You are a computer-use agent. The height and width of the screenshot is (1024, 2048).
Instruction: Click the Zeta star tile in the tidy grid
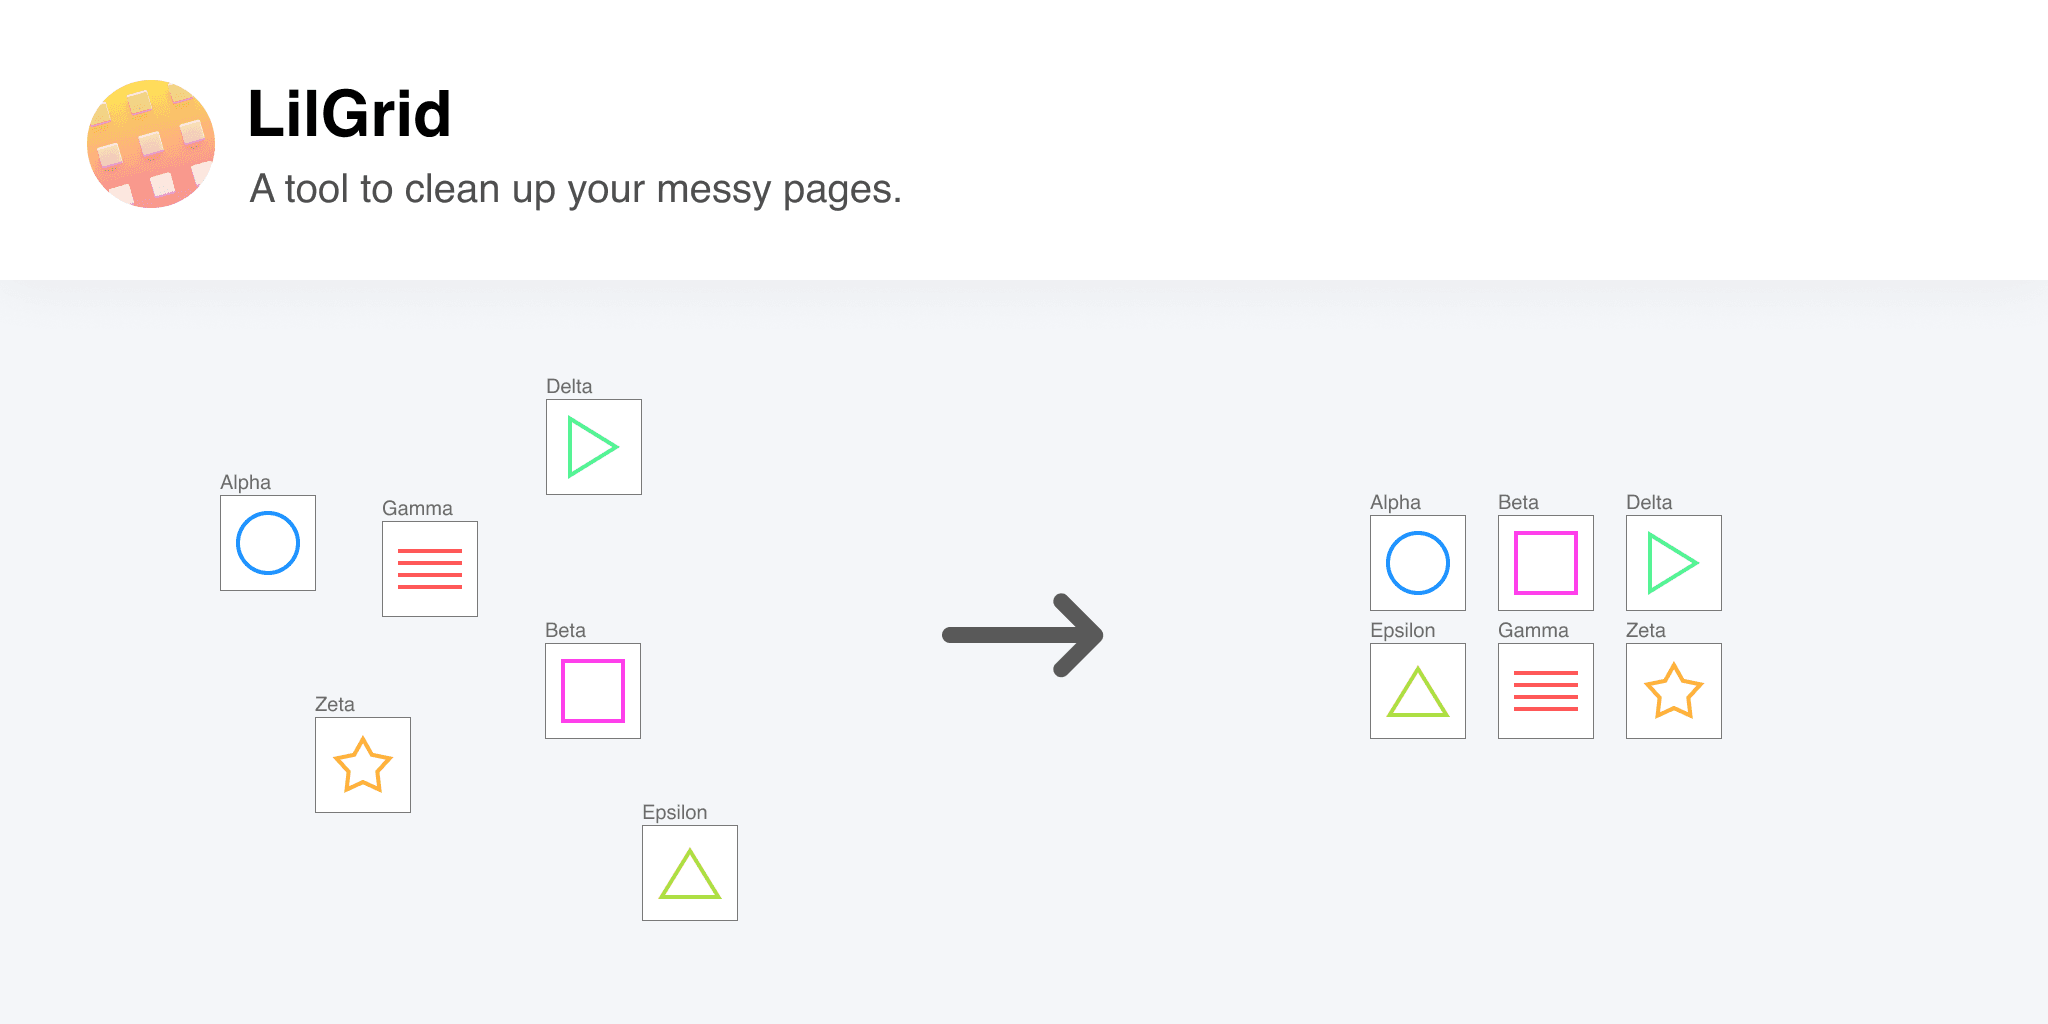click(x=1674, y=691)
